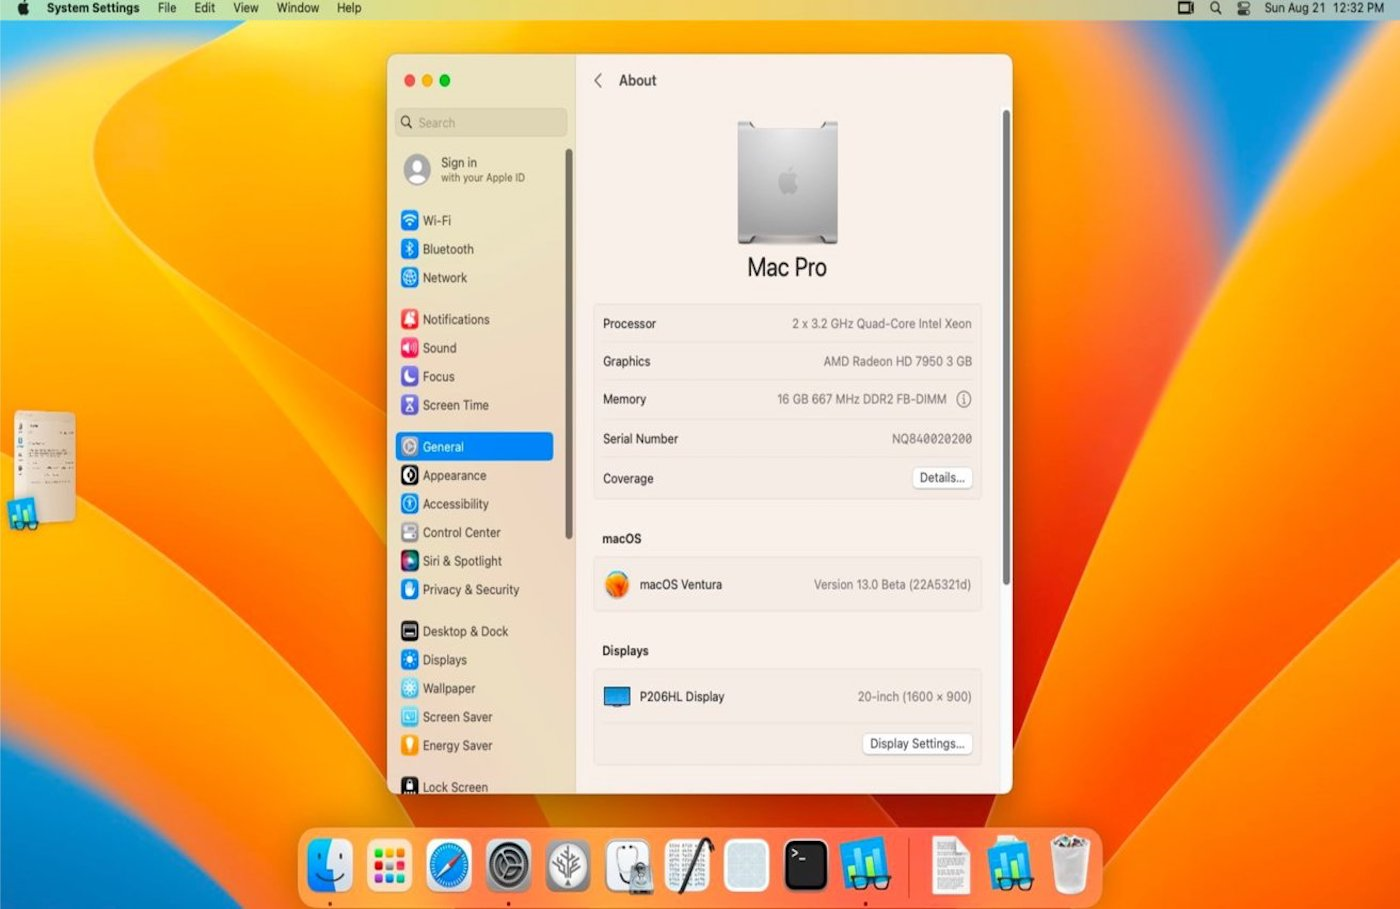Go back using the chevron beside About
The image size is (1400, 909).
coord(598,81)
